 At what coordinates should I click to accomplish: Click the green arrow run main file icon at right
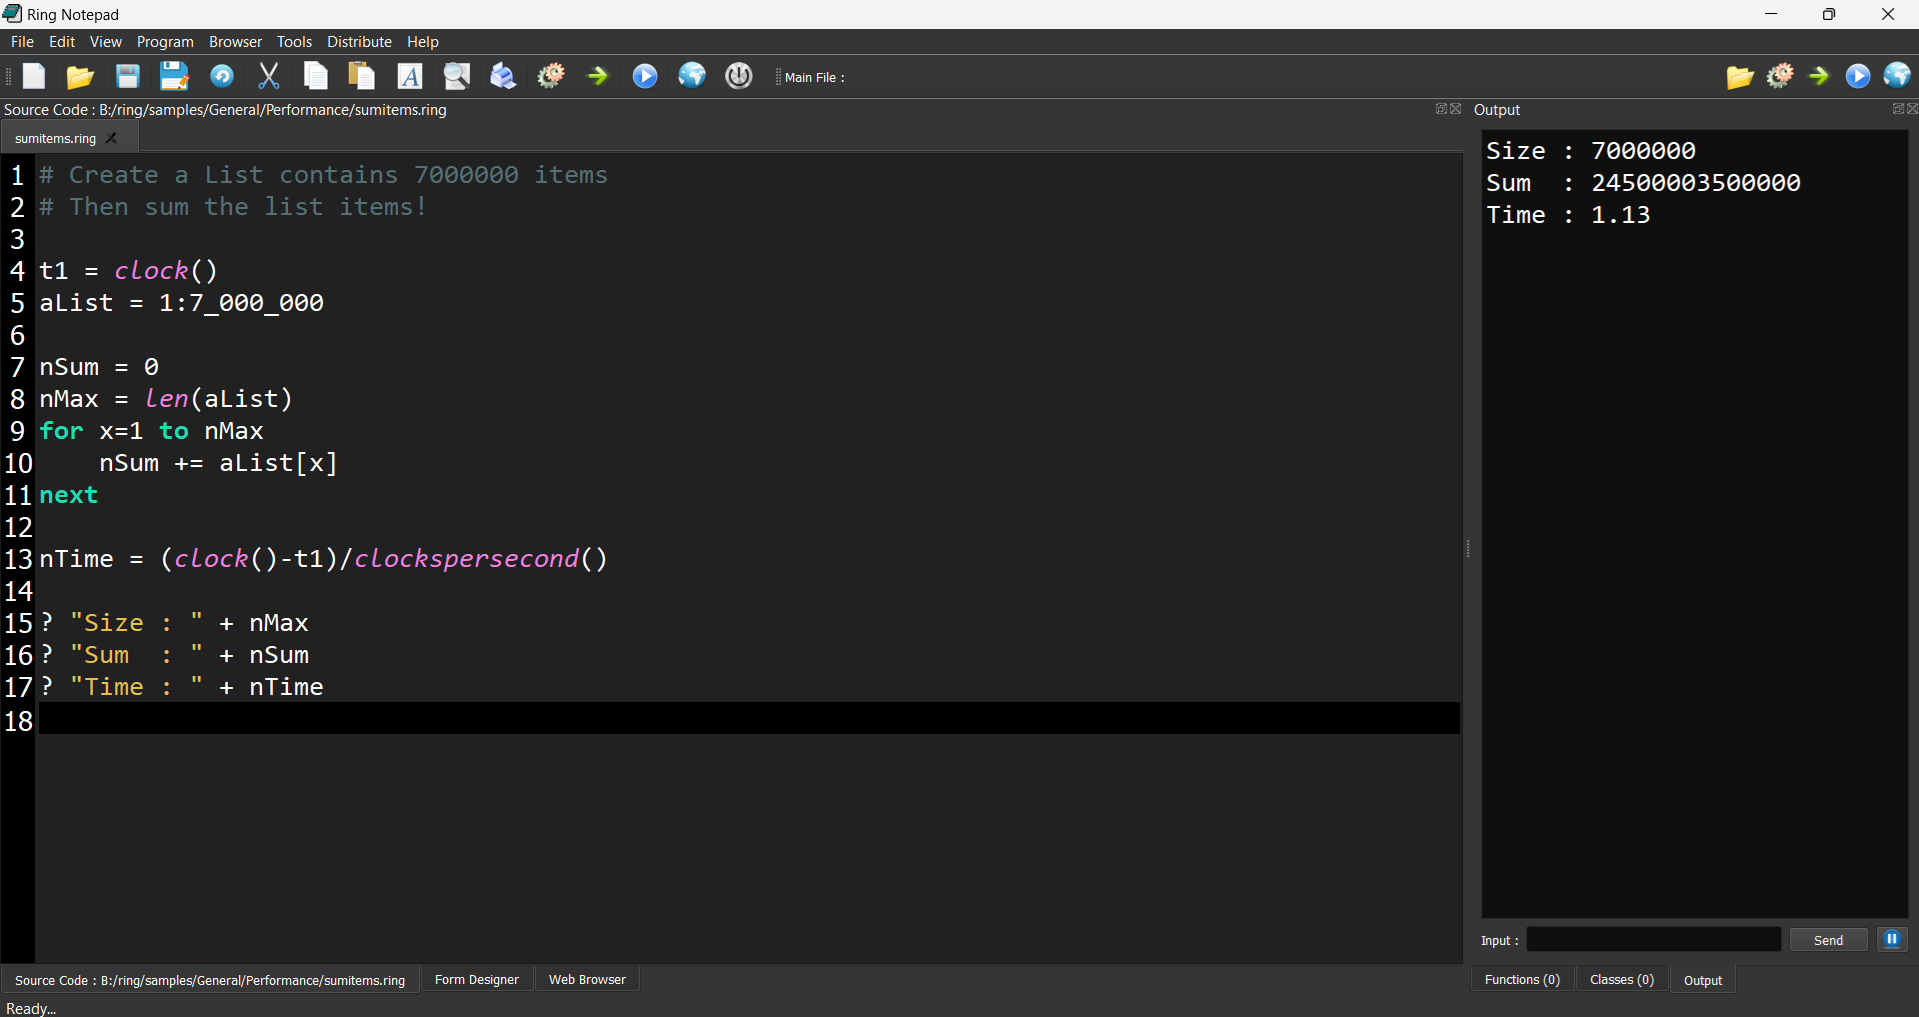click(1820, 76)
